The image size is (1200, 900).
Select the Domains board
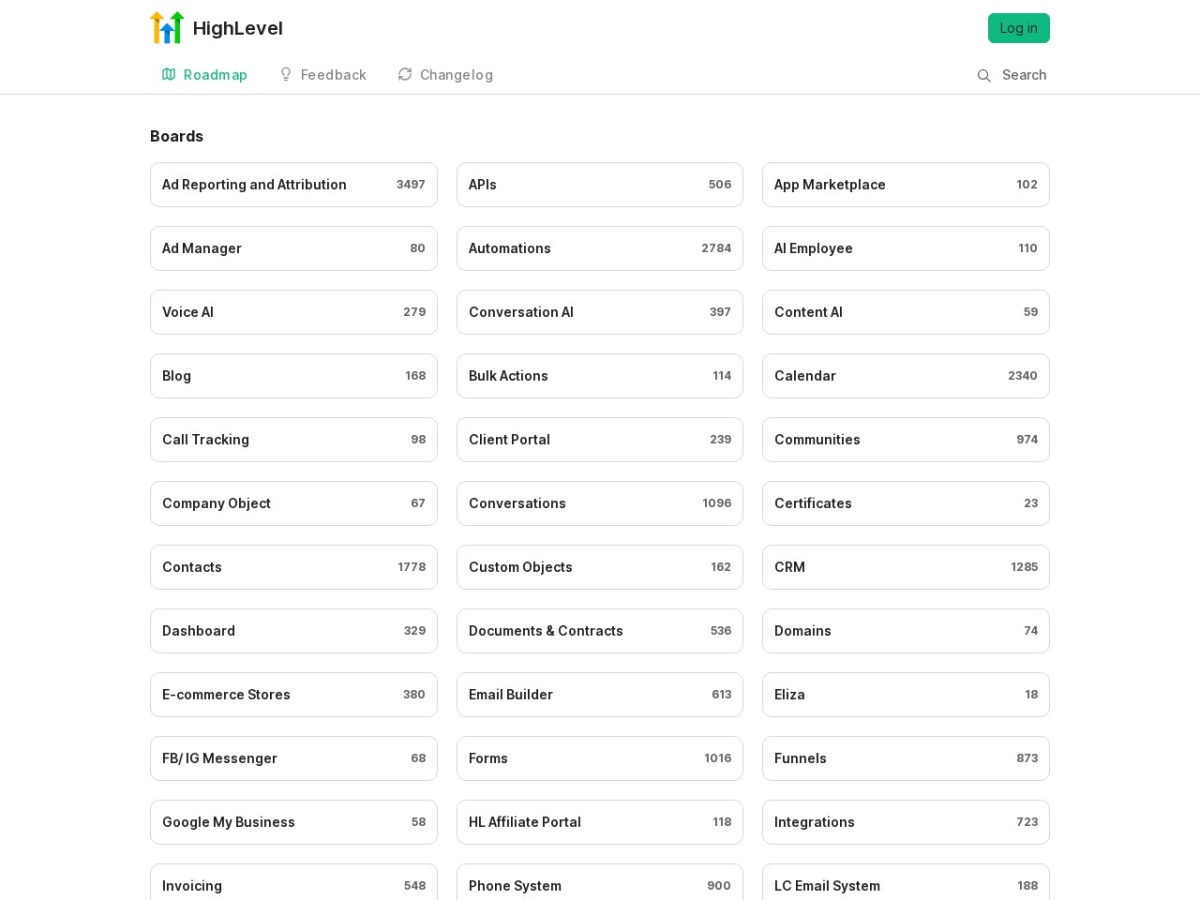pyautogui.click(x=906, y=631)
